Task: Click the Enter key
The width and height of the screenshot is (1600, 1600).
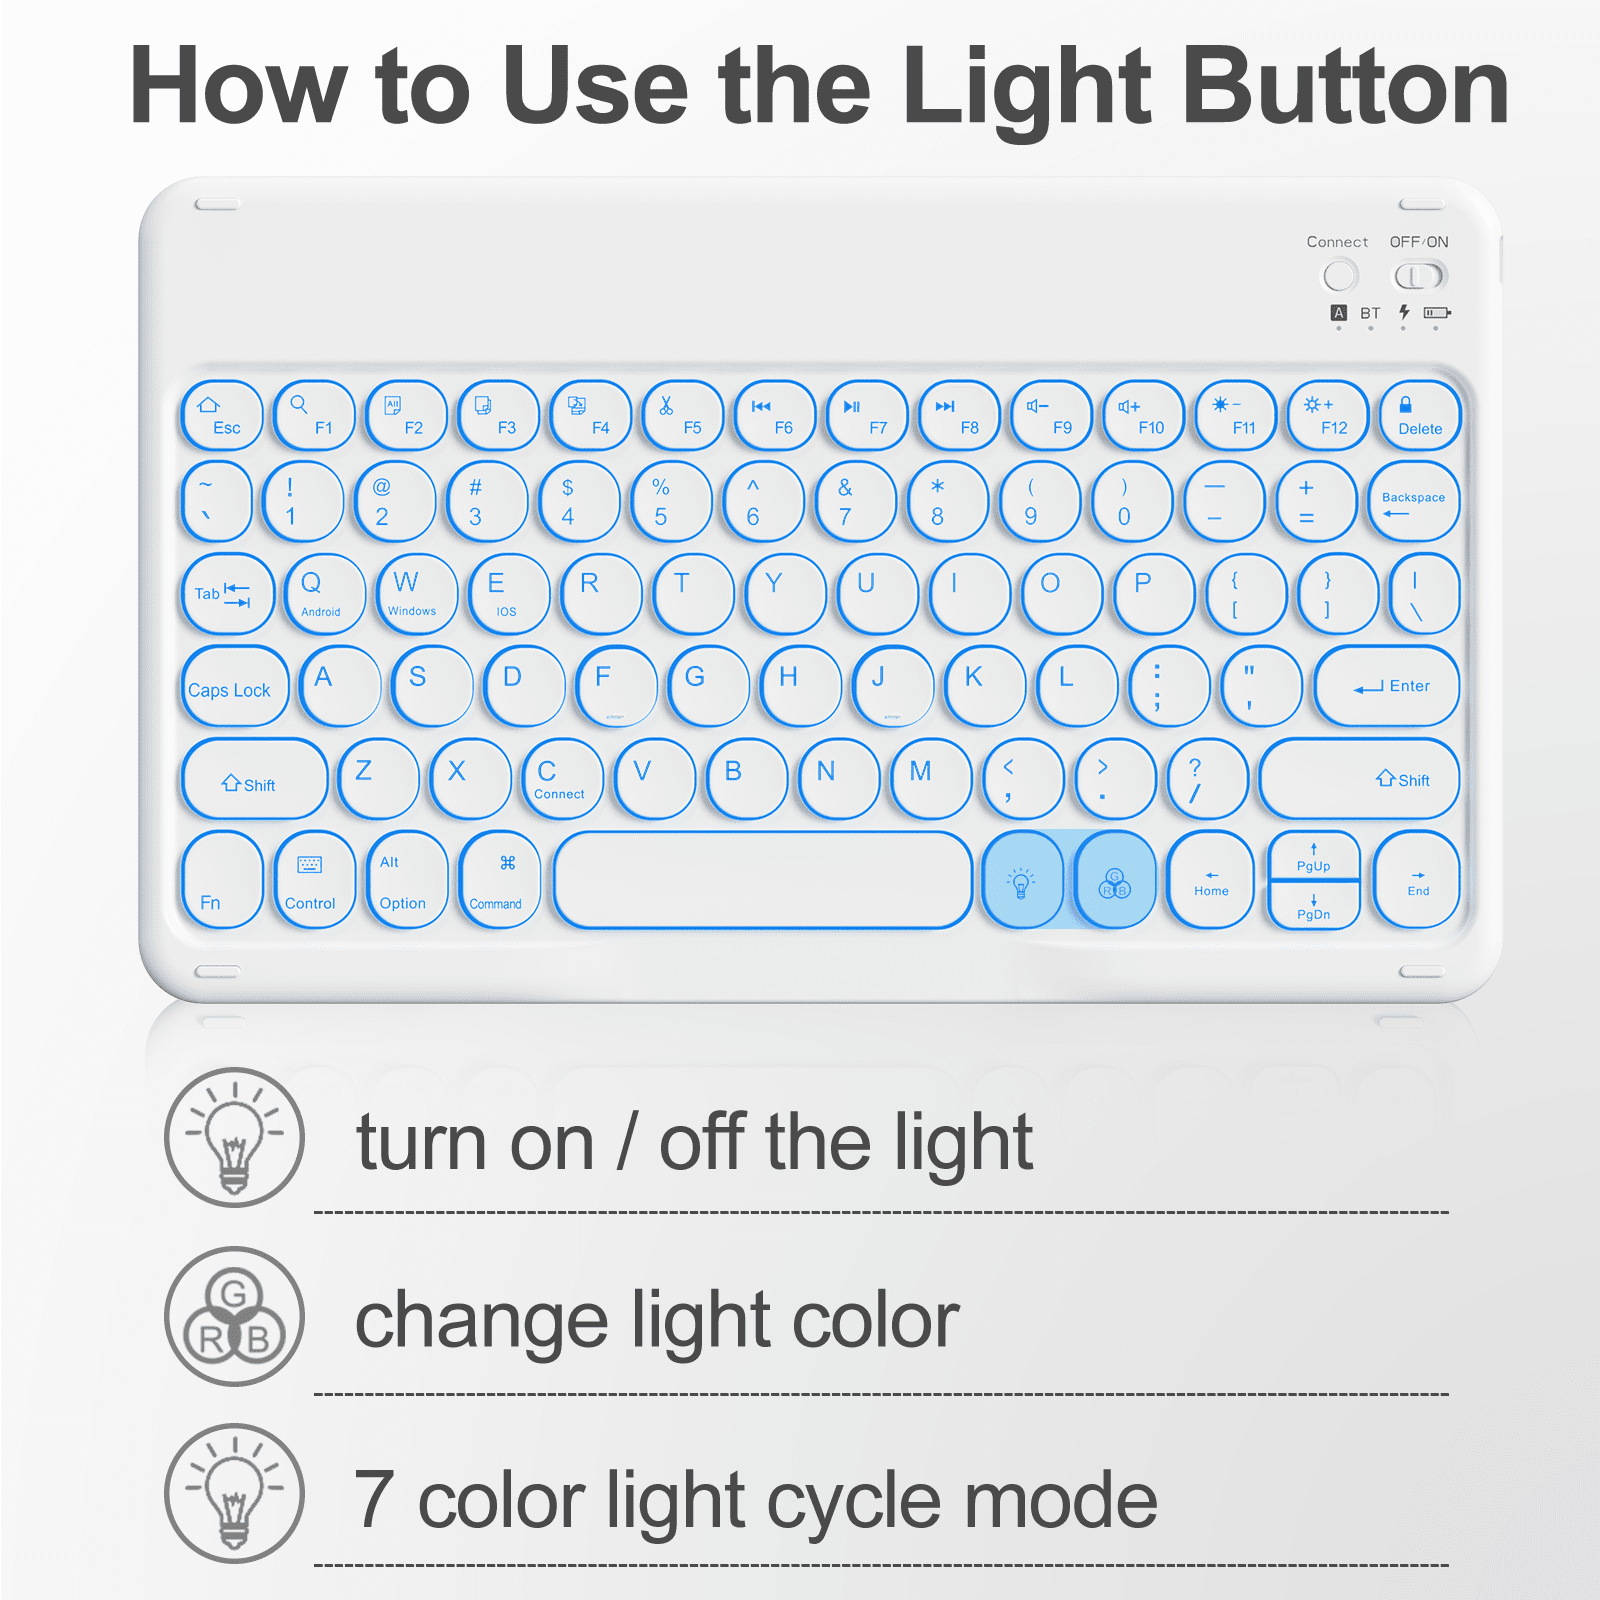Action: coord(1387,686)
